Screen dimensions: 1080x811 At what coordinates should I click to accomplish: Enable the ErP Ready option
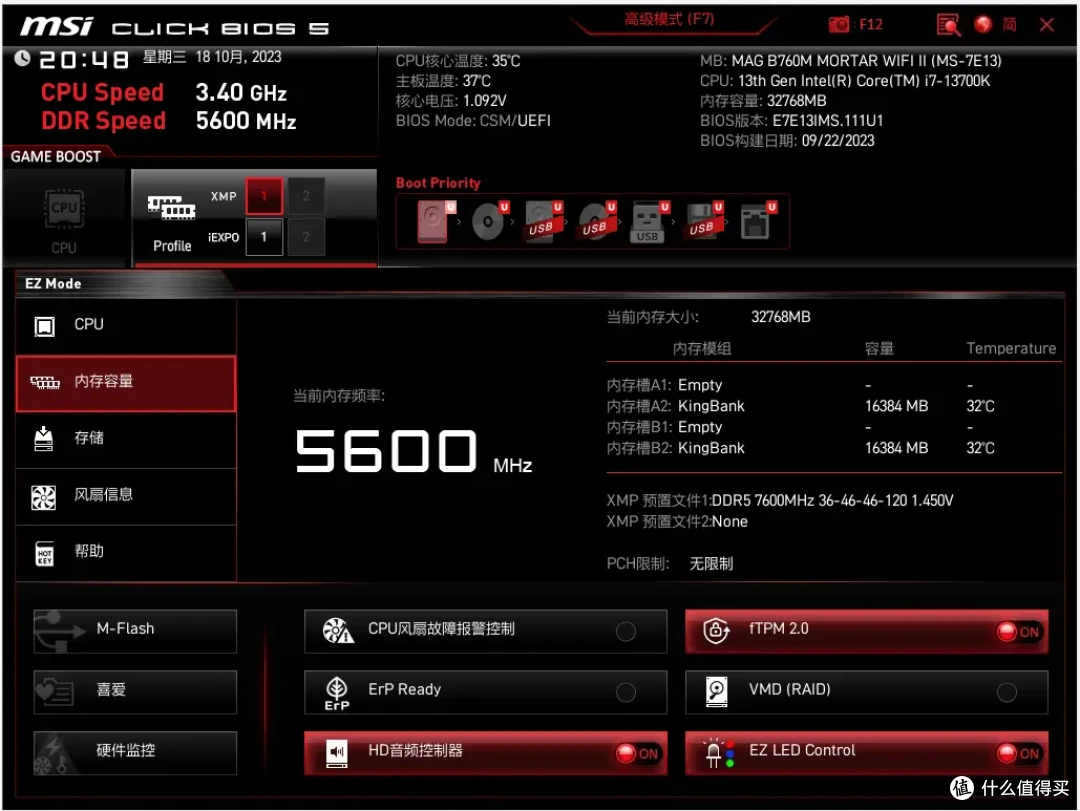pyautogui.click(x=626, y=692)
